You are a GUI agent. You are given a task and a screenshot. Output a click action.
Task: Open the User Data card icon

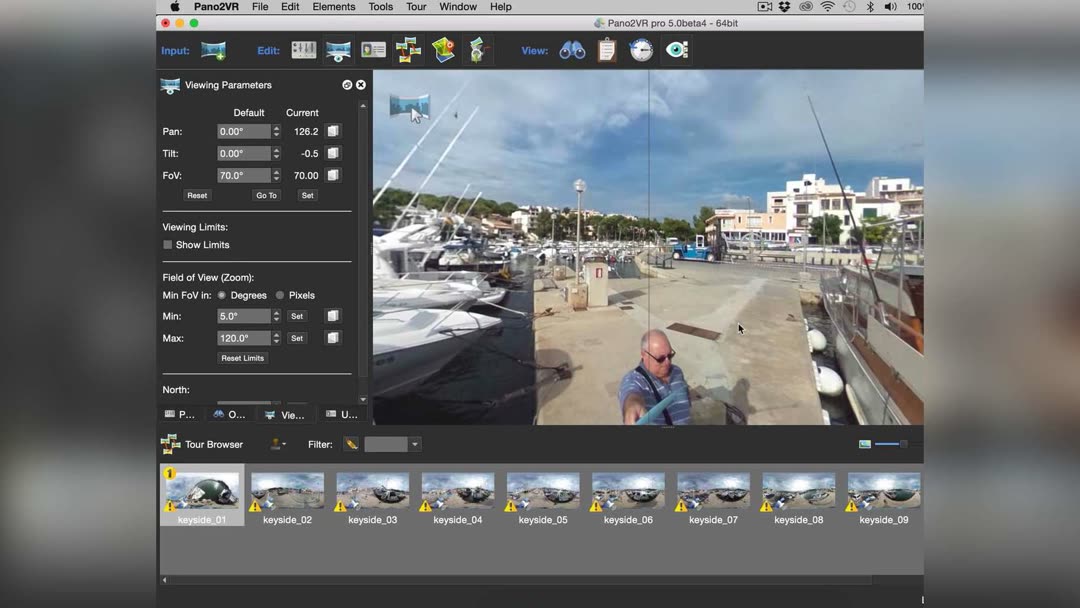click(x=373, y=51)
